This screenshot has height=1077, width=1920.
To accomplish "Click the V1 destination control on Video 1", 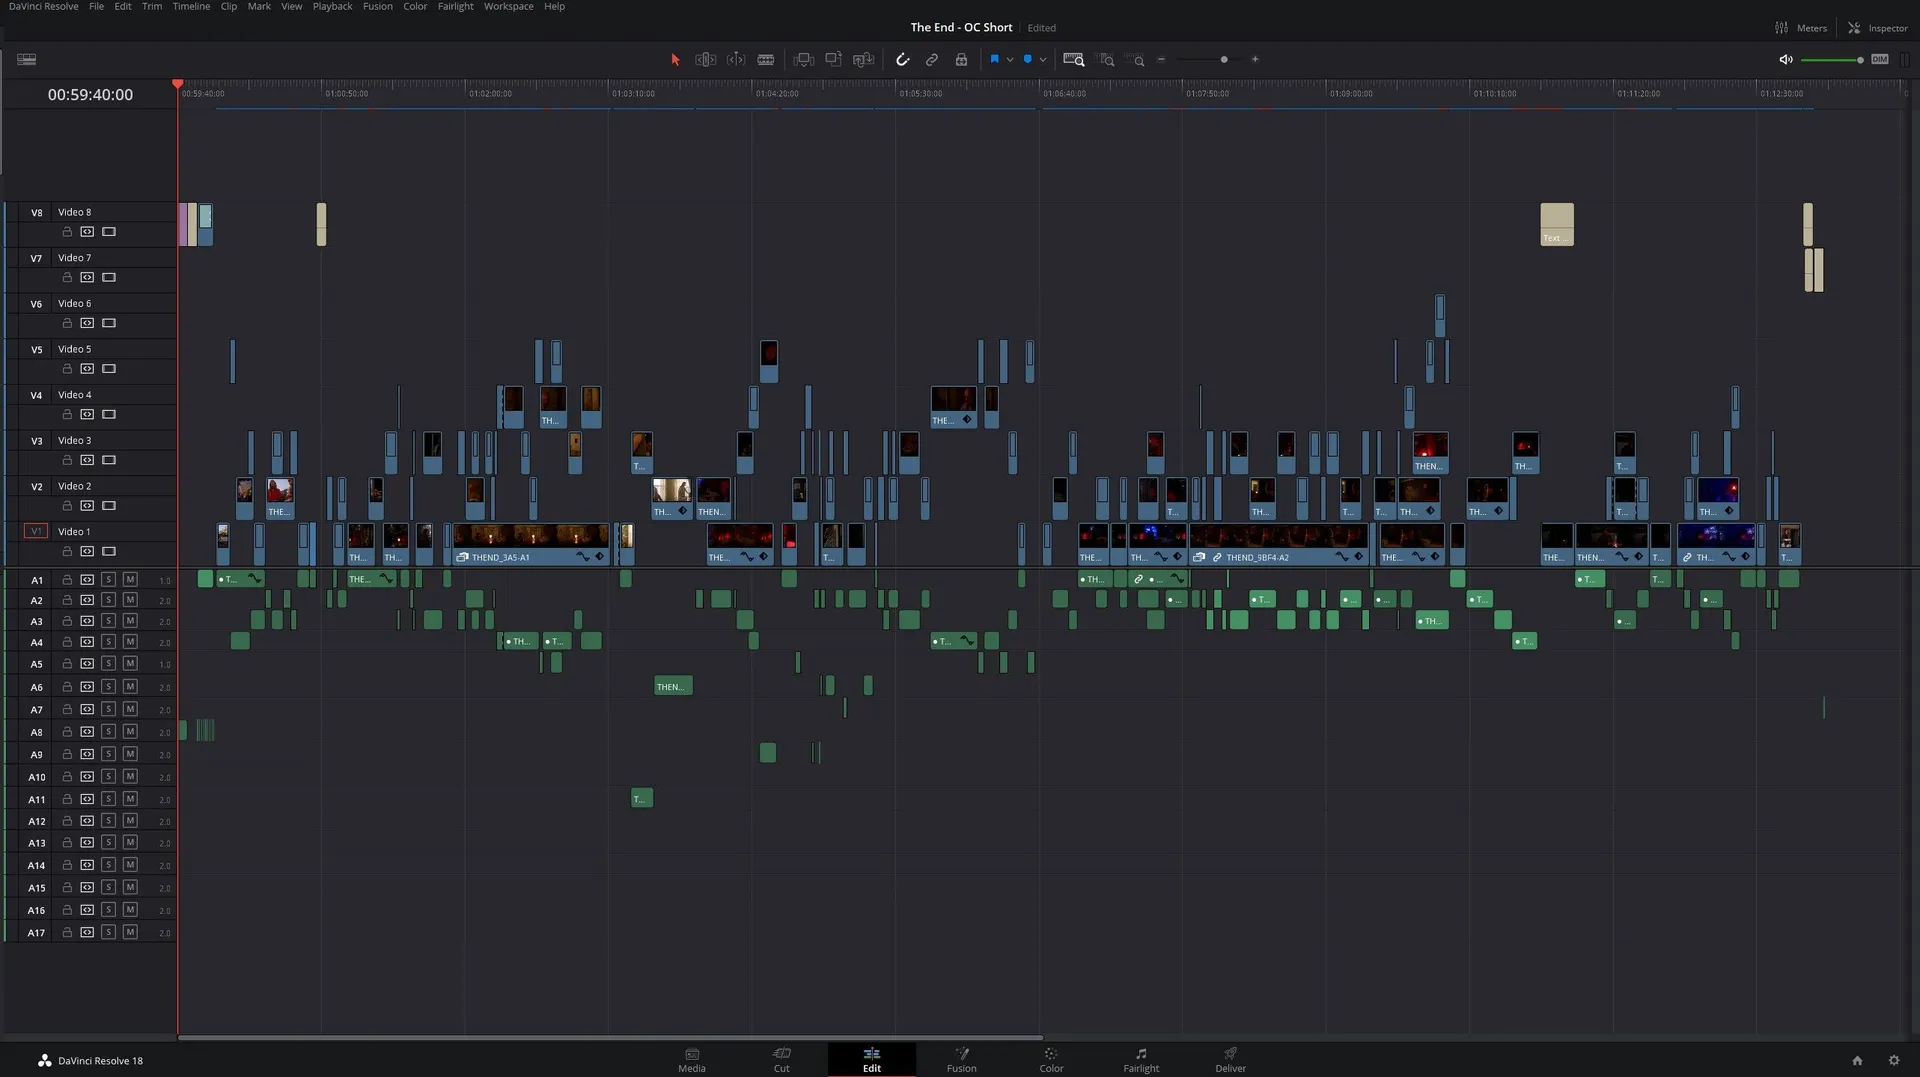I will pyautogui.click(x=36, y=531).
